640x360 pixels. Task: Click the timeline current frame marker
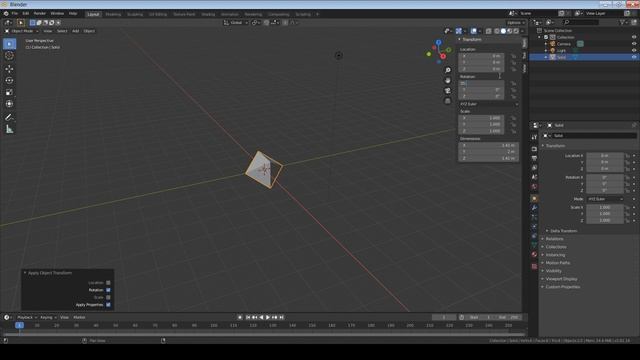pos(19,325)
